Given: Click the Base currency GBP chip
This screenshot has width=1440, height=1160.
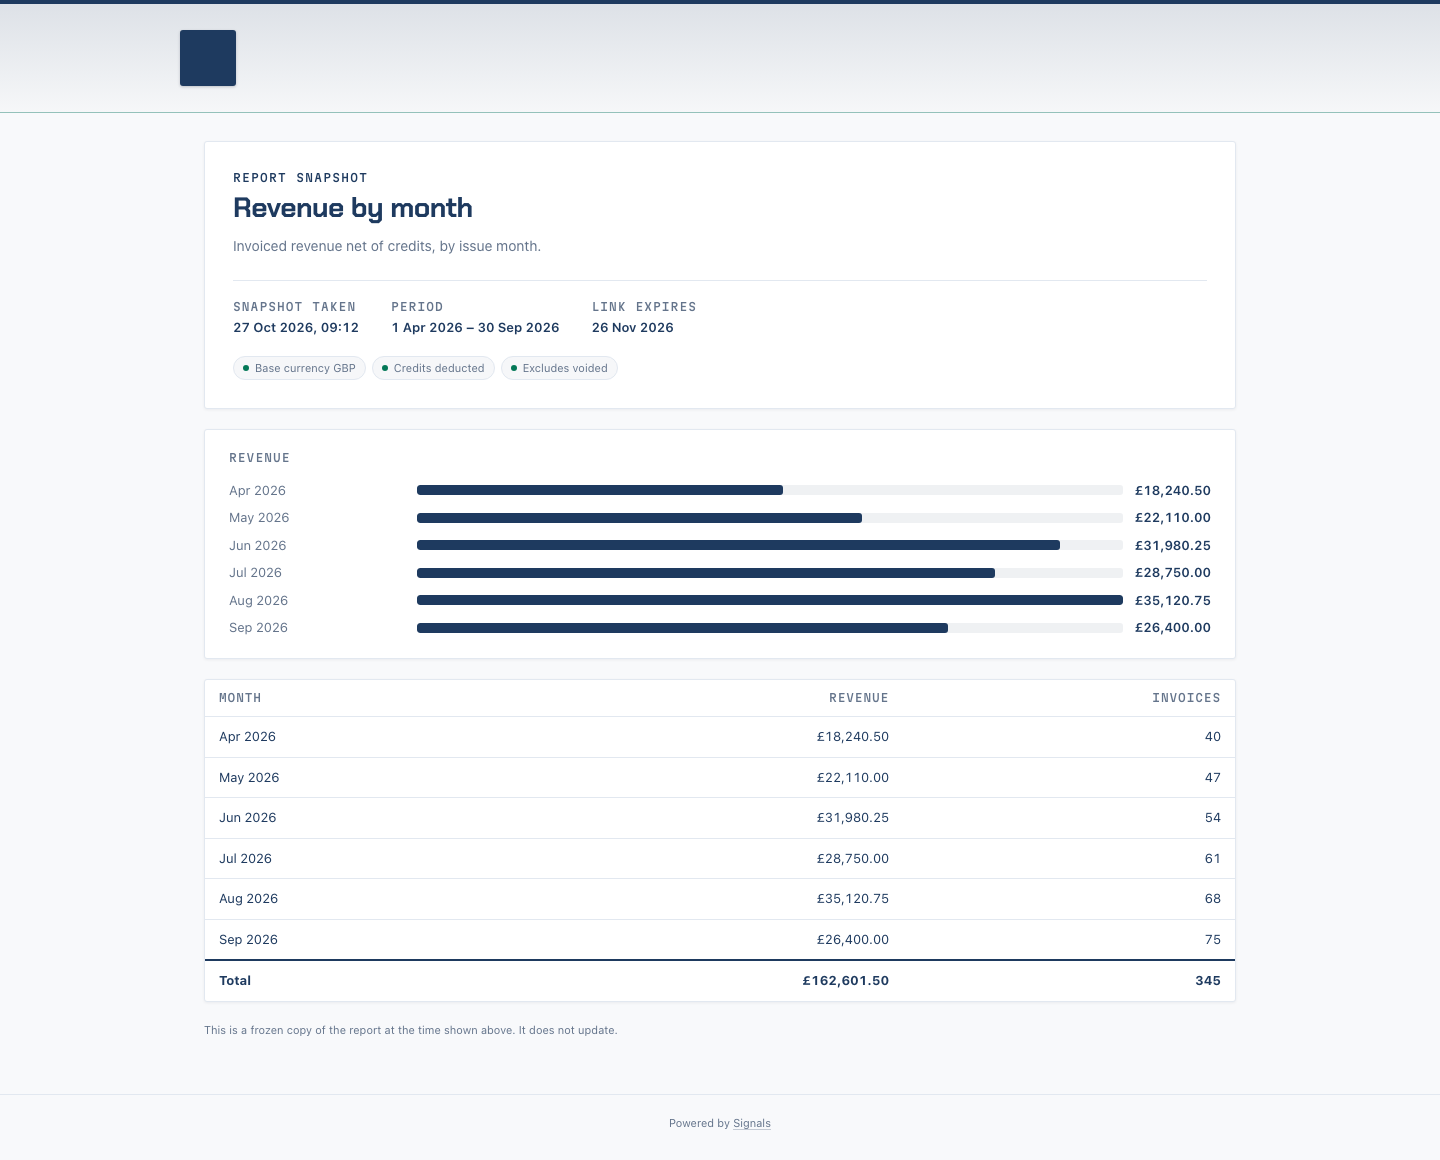Looking at the screenshot, I should pos(300,368).
